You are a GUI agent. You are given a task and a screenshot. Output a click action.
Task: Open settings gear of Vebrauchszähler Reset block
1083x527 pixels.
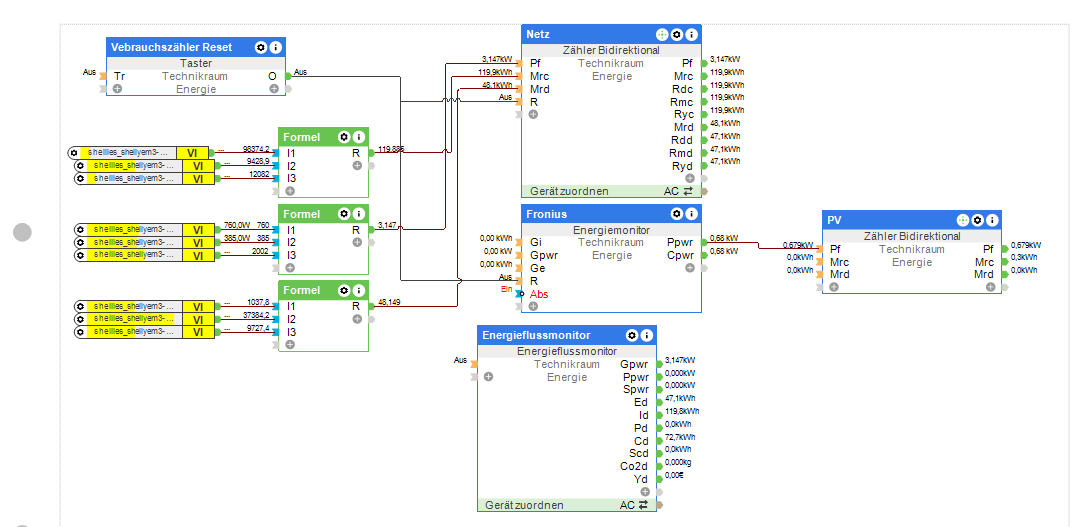click(260, 48)
